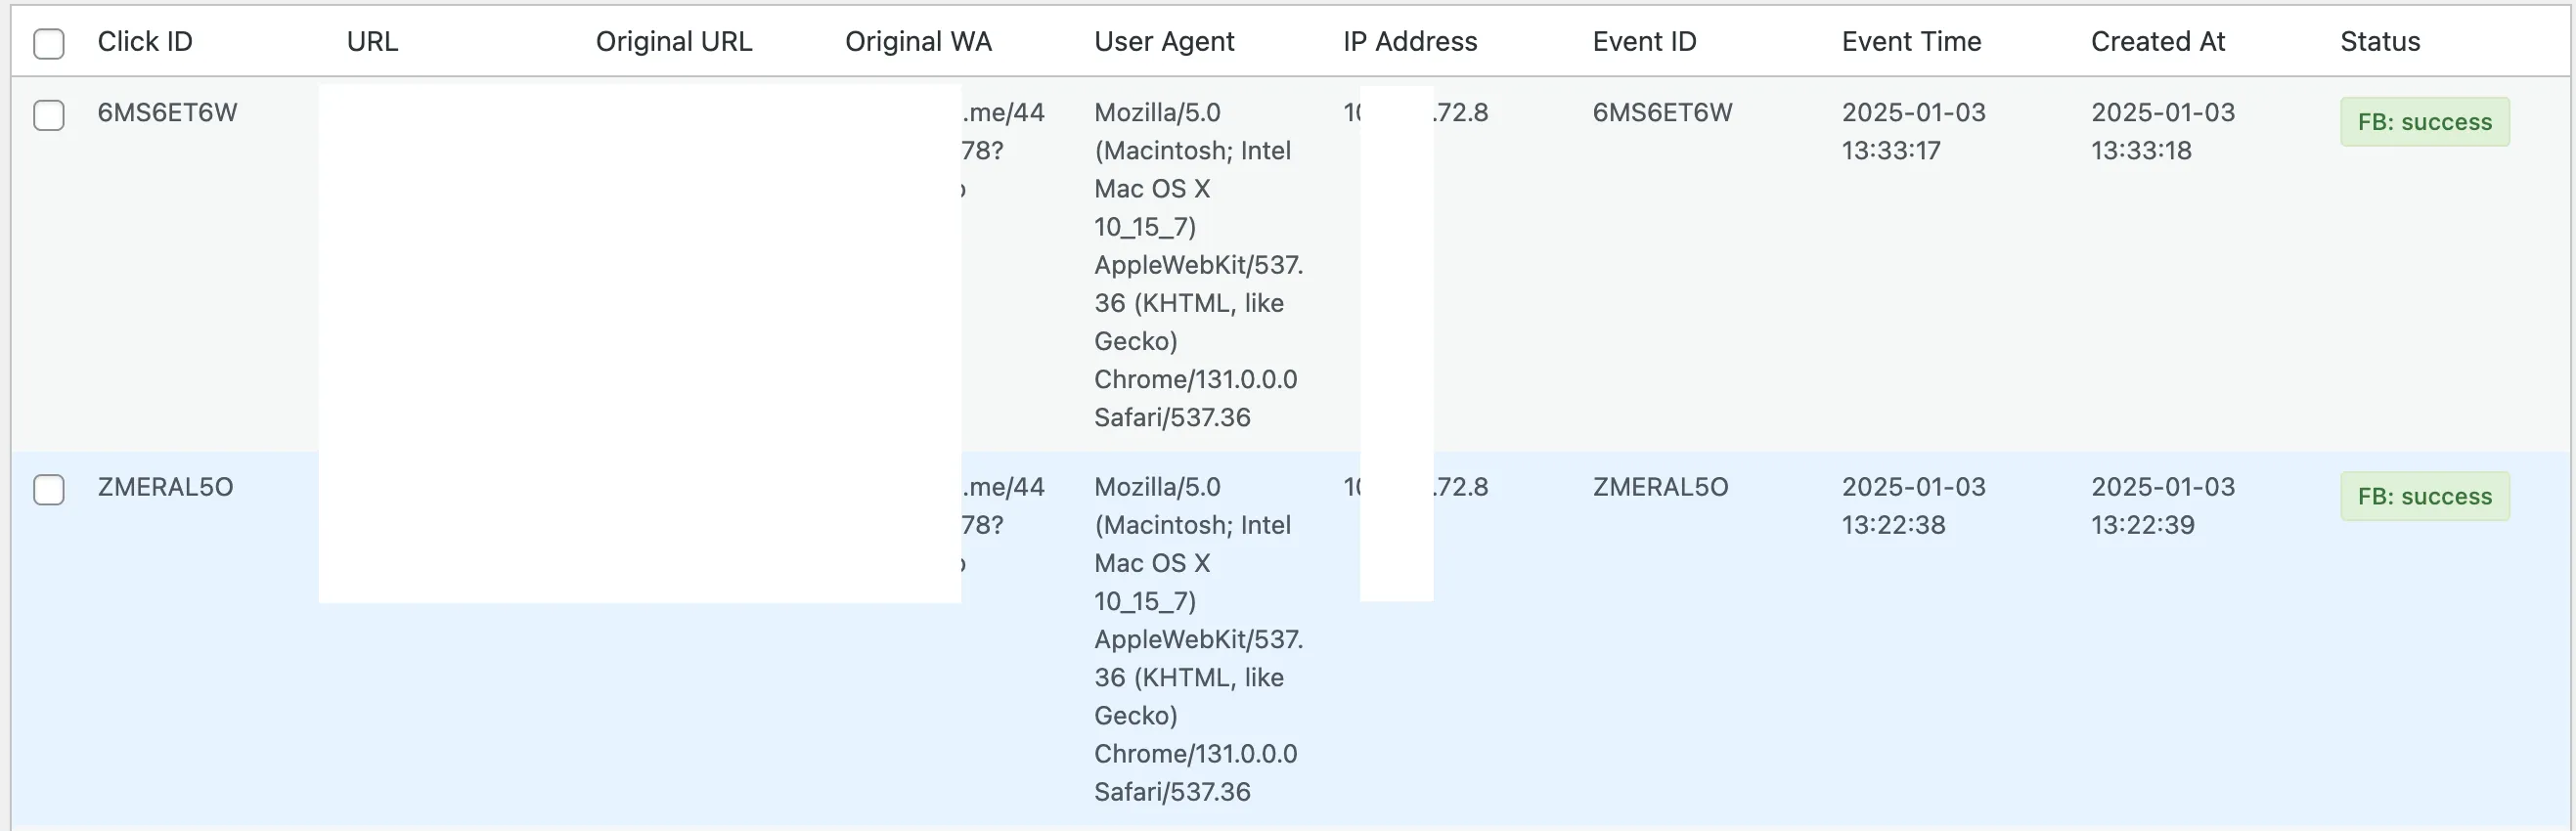Viewport: 2576px width, 831px height.
Task: Click the Status column header
Action: pyautogui.click(x=2379, y=42)
